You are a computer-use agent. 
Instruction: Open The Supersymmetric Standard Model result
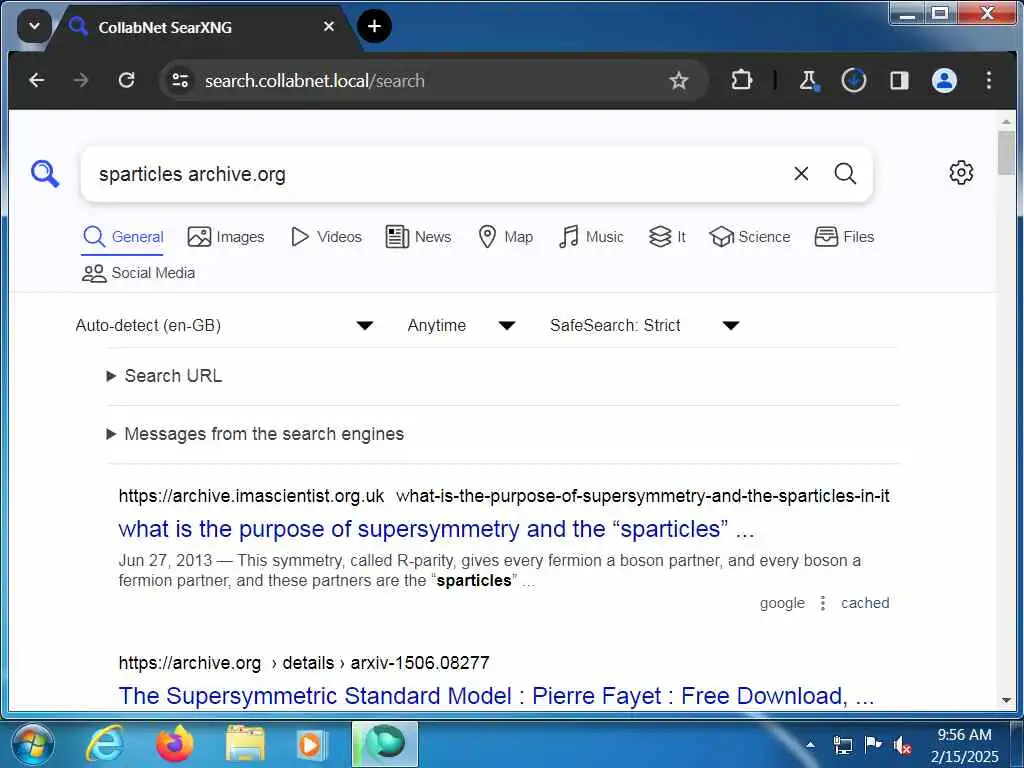(496, 696)
